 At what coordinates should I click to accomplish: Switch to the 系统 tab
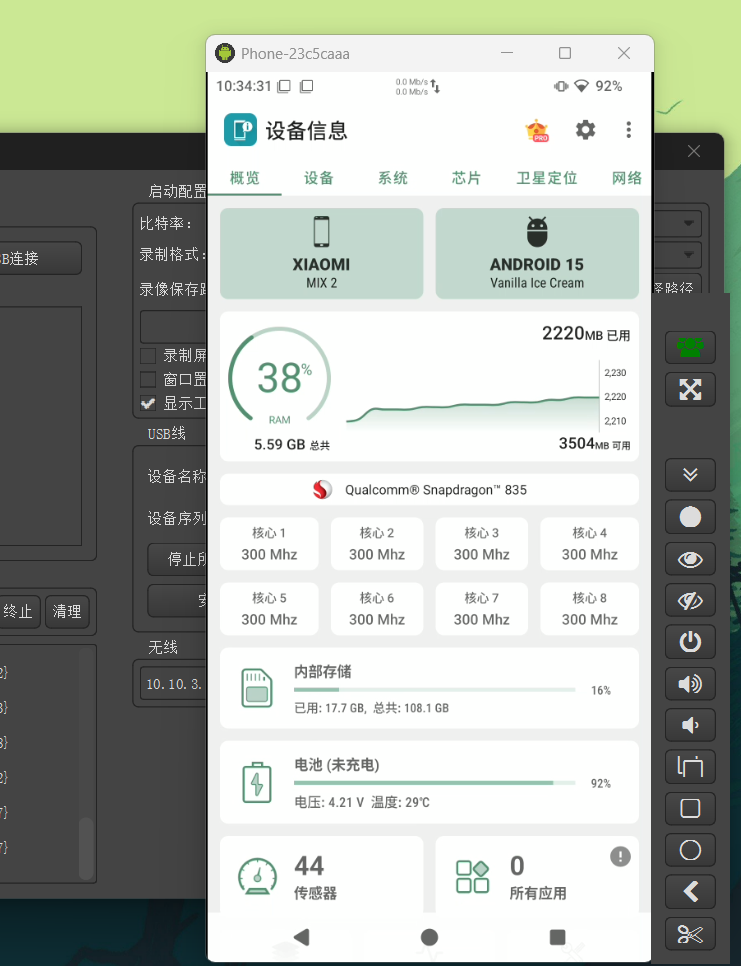pos(392,178)
